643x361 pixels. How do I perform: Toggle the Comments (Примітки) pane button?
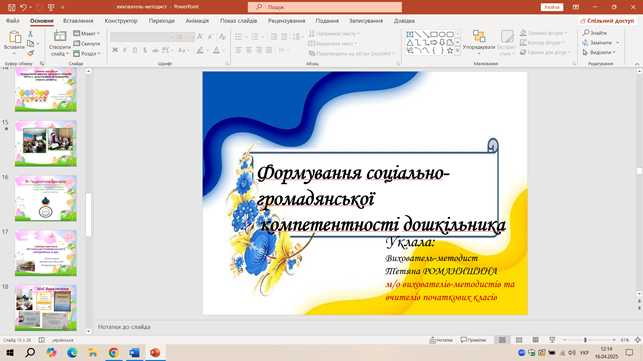tap(473, 340)
